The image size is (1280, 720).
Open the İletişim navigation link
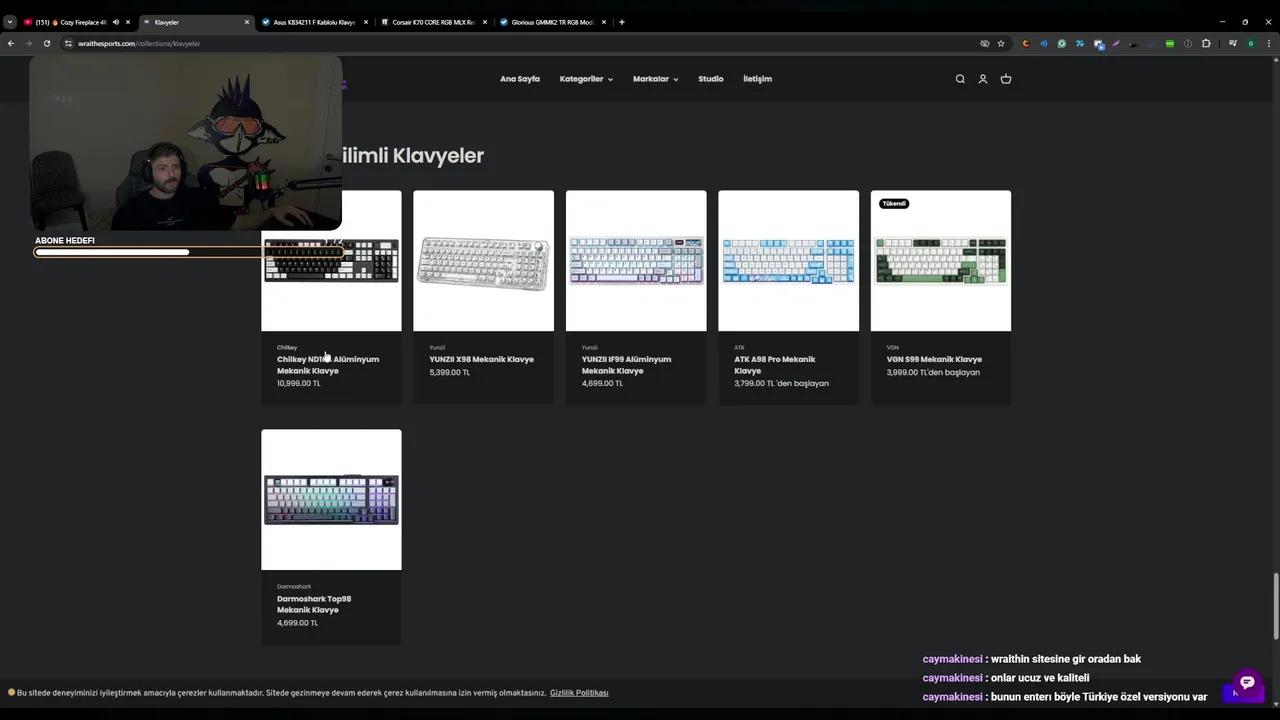coord(757,79)
